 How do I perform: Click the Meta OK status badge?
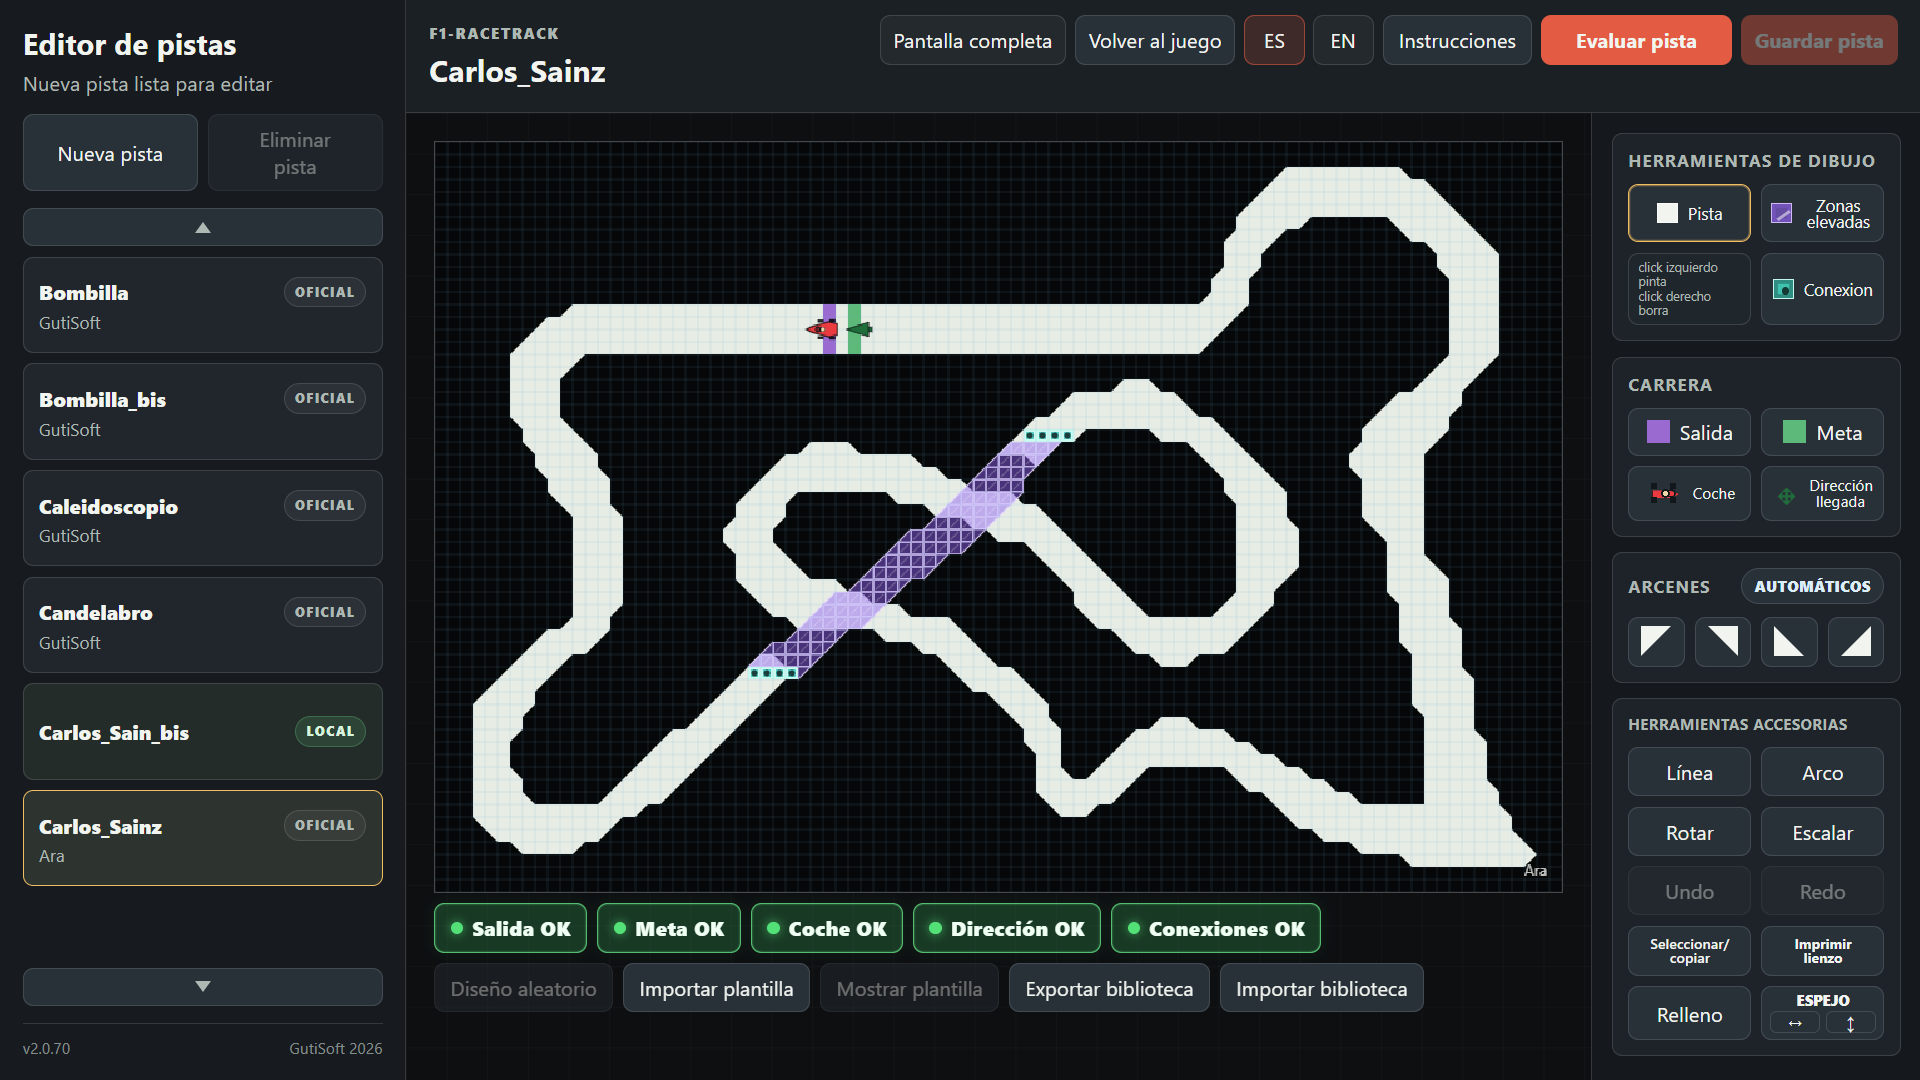pyautogui.click(x=669, y=929)
